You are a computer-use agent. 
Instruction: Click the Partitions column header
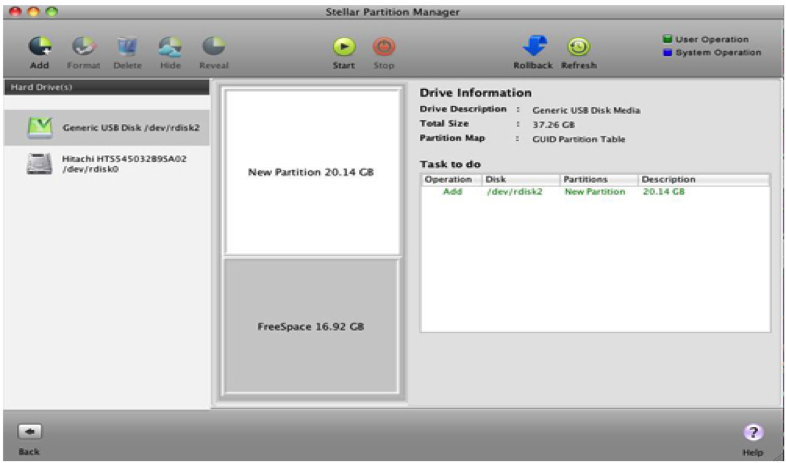coord(599,179)
